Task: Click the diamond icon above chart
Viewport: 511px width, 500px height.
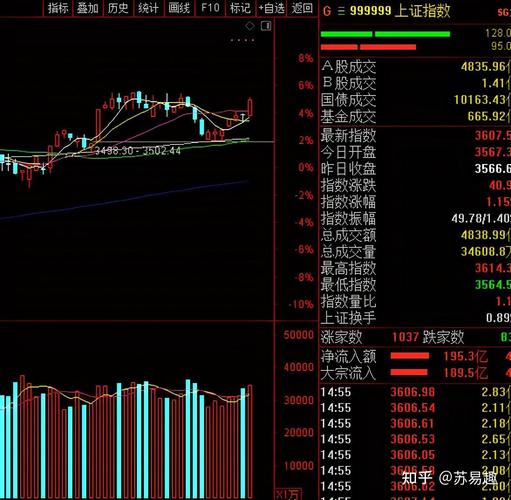Action: [250, 26]
